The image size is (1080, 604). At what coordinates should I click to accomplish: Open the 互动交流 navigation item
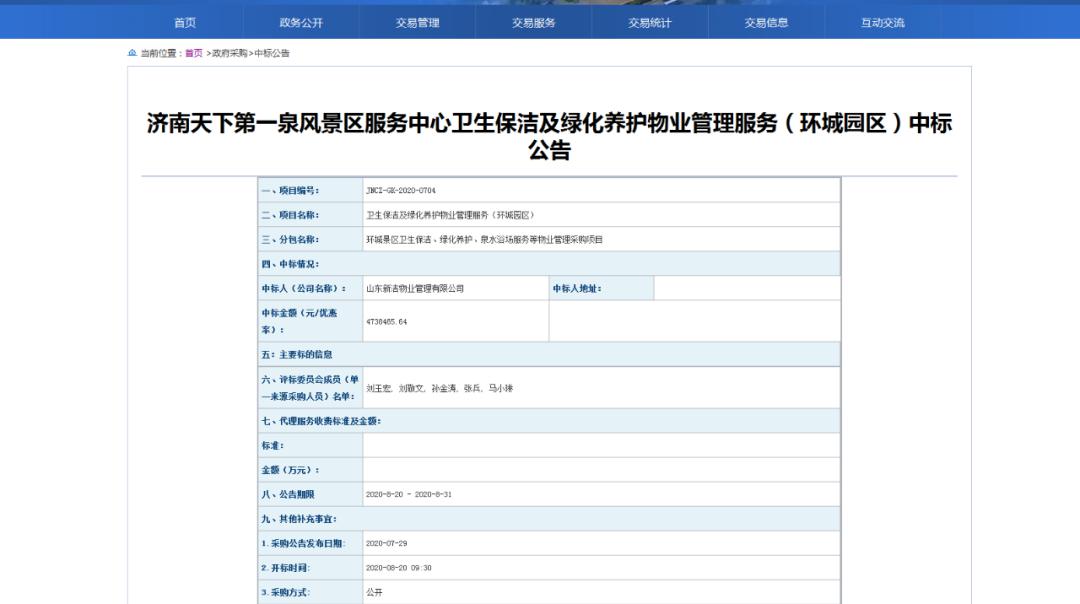tap(882, 23)
